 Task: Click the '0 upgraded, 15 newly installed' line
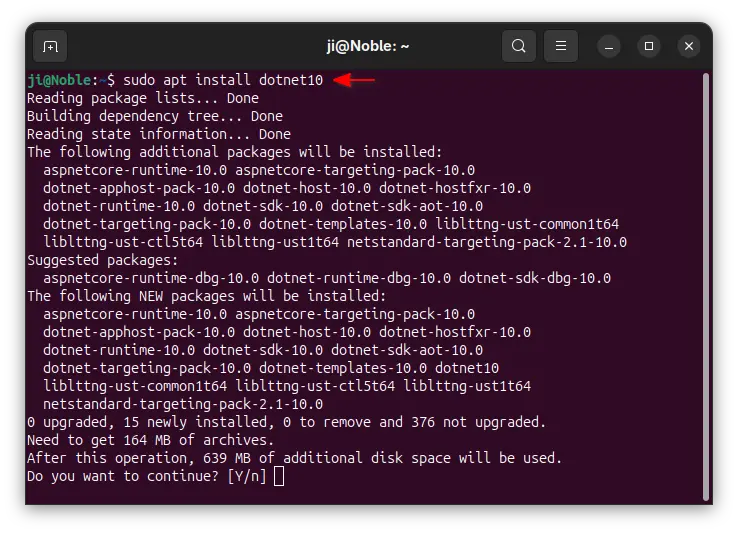click(x=286, y=422)
